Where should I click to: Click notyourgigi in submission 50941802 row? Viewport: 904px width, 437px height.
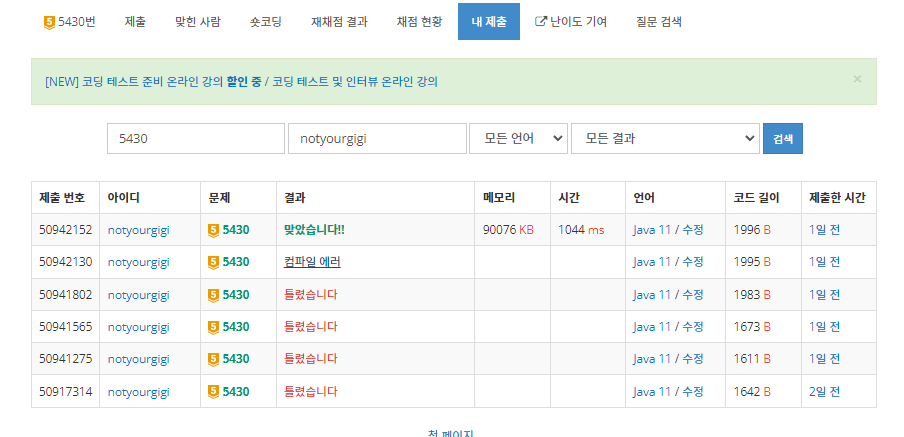tap(138, 295)
